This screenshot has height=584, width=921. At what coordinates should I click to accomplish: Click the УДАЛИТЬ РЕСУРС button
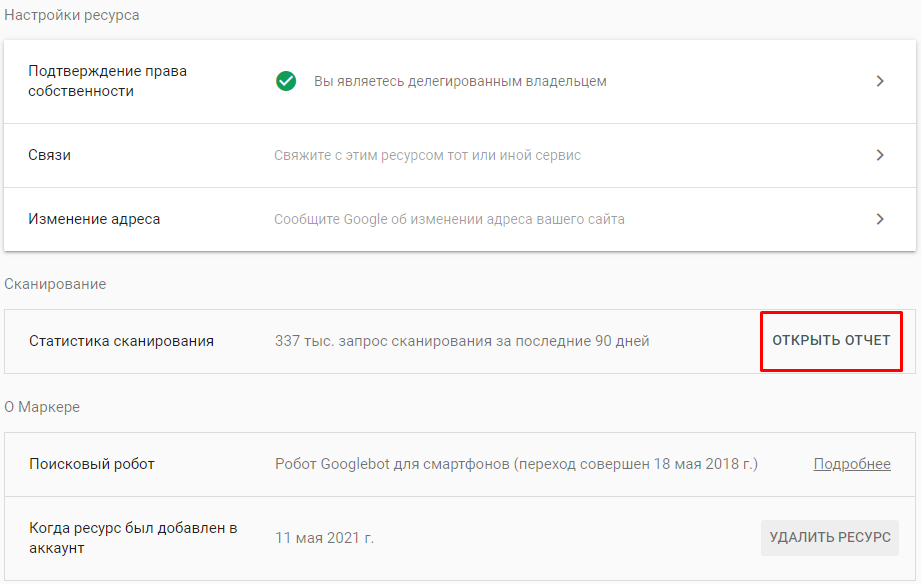click(x=829, y=537)
